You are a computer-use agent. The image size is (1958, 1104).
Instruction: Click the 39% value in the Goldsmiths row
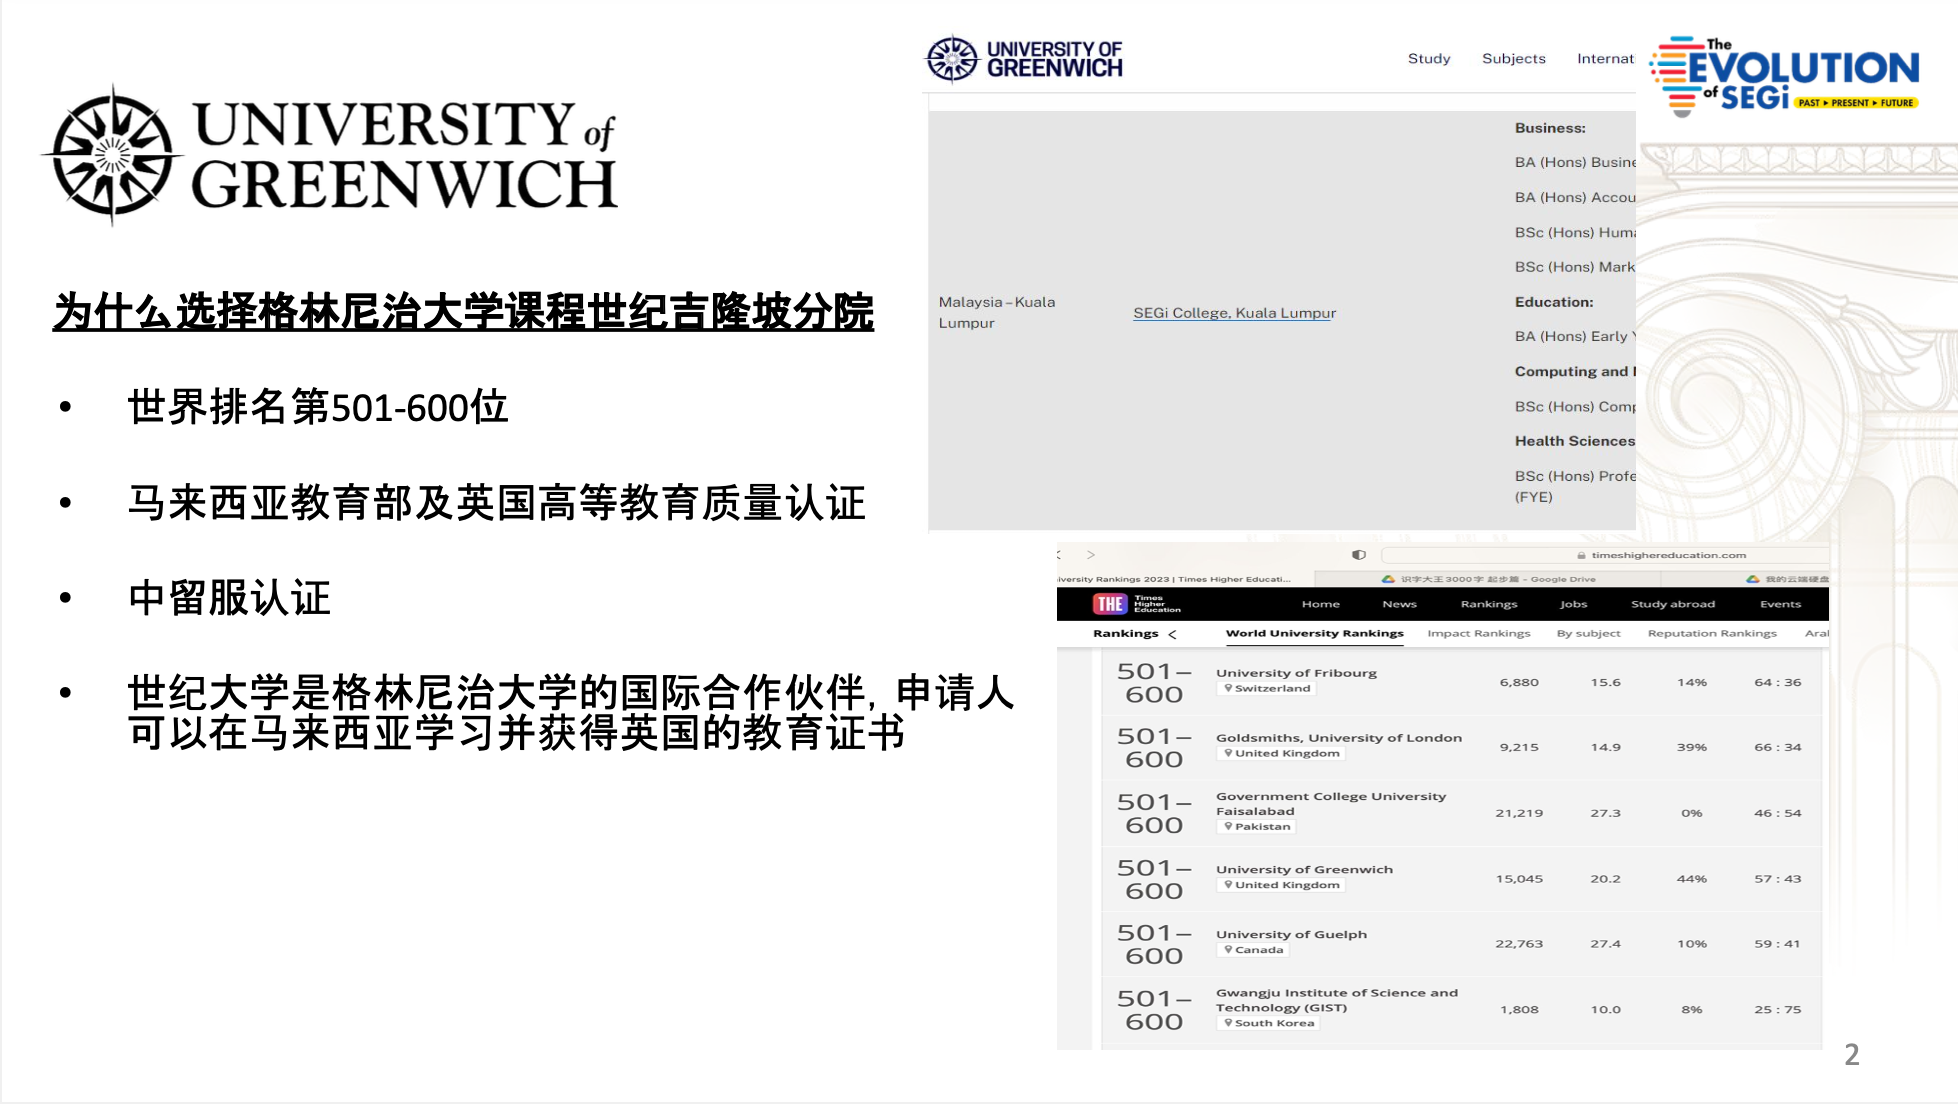(x=1691, y=748)
